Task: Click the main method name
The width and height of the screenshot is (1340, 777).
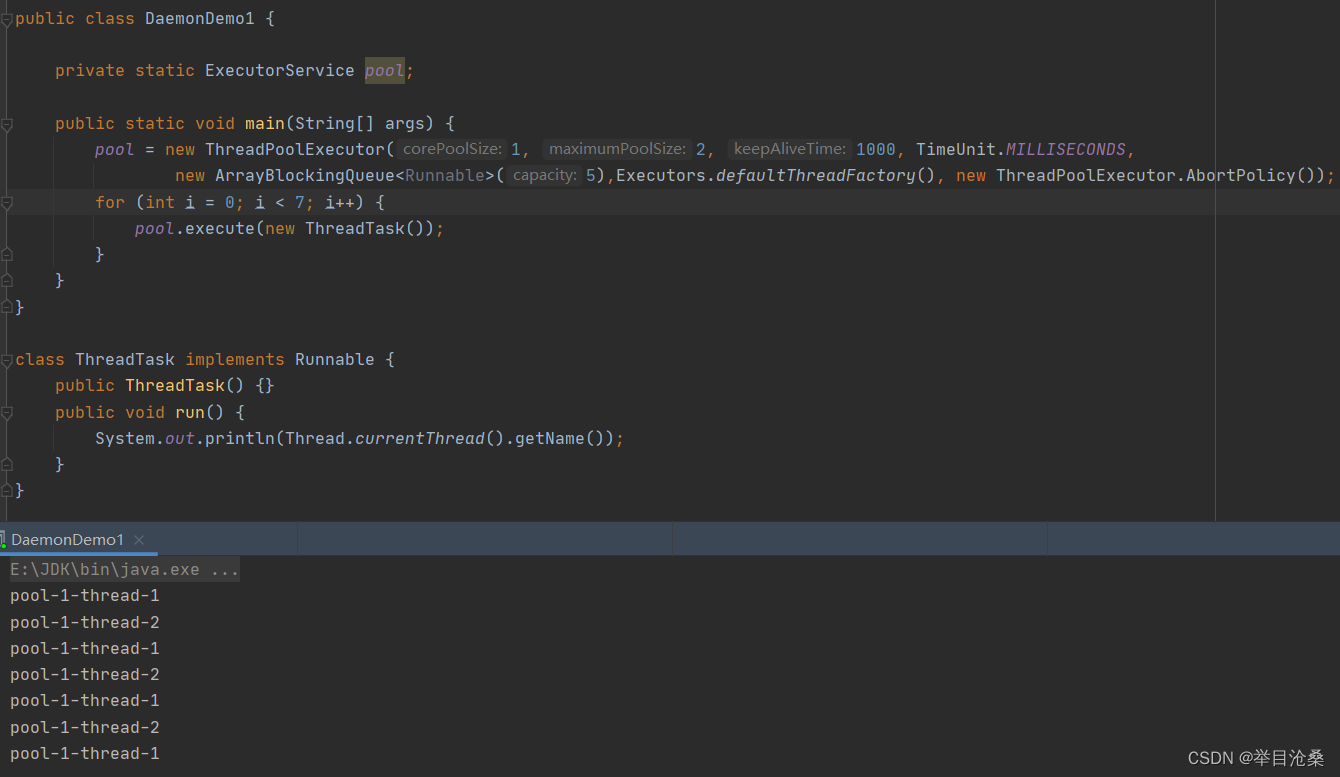Action: click(265, 124)
